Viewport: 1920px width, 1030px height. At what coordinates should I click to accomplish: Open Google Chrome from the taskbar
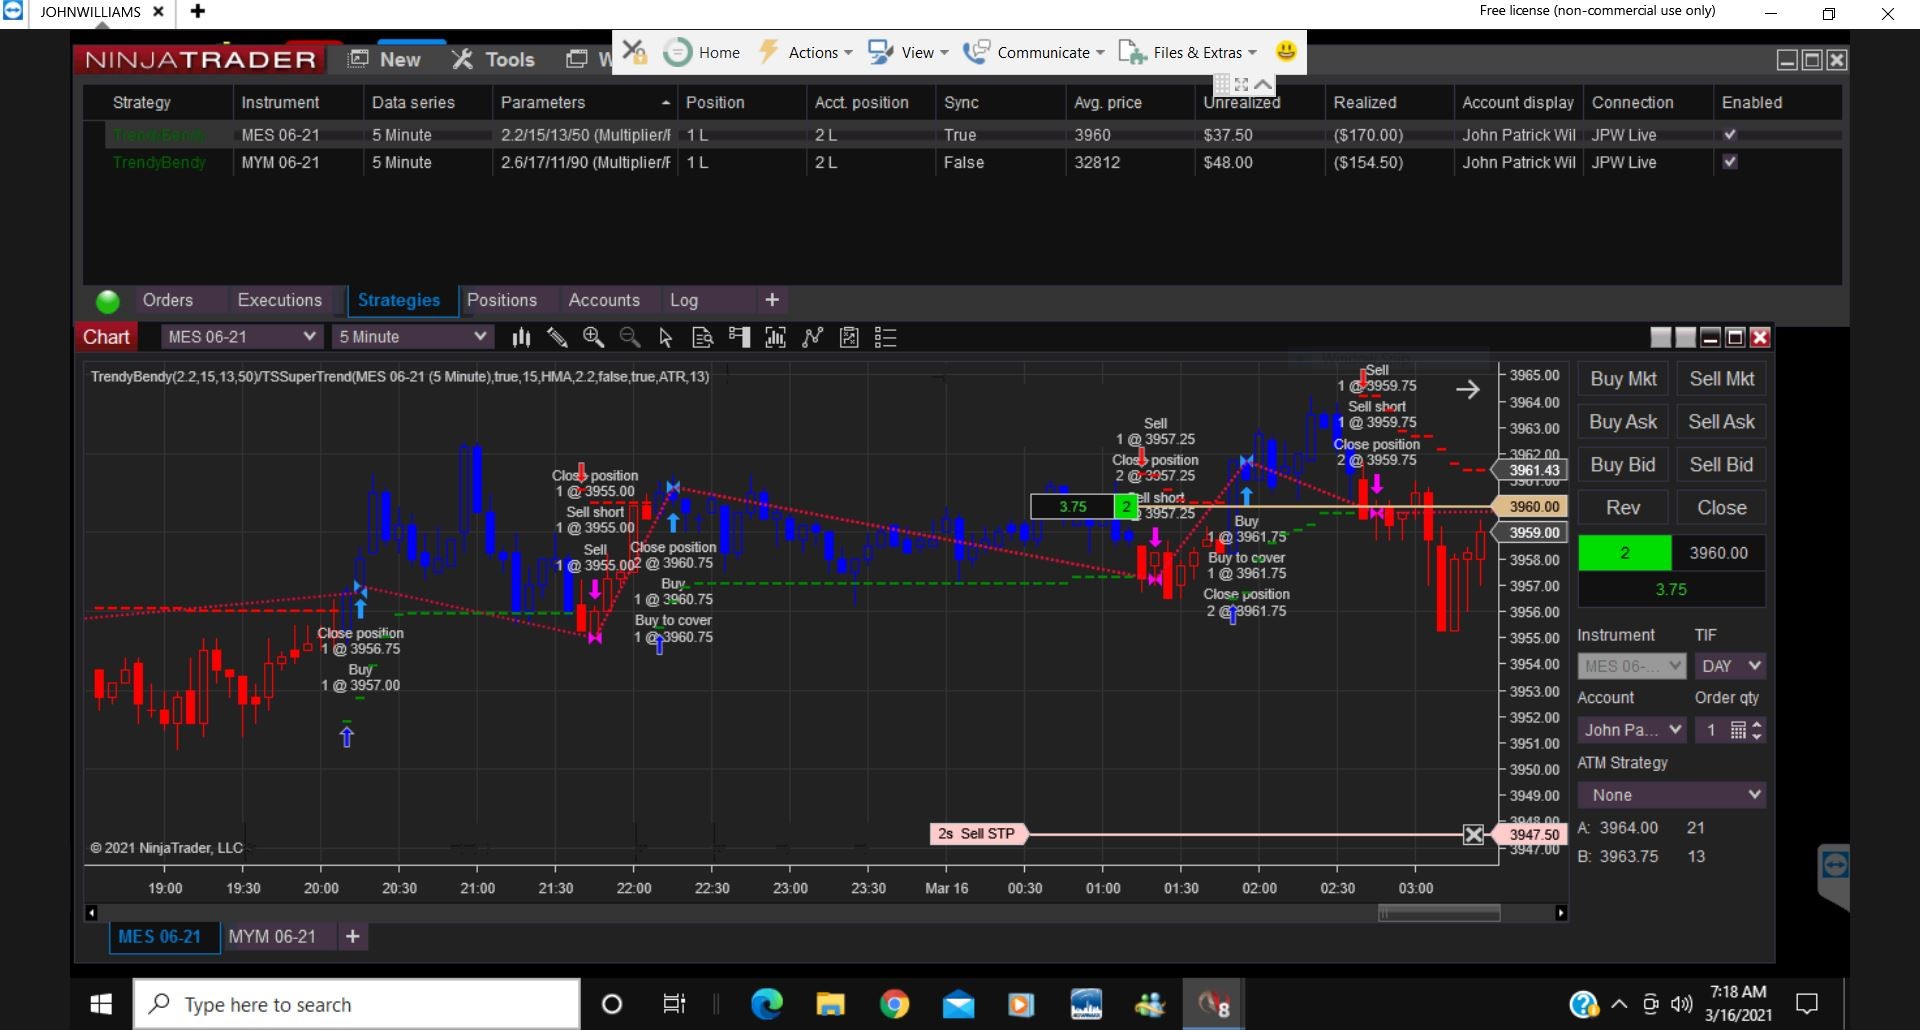coord(894,1004)
